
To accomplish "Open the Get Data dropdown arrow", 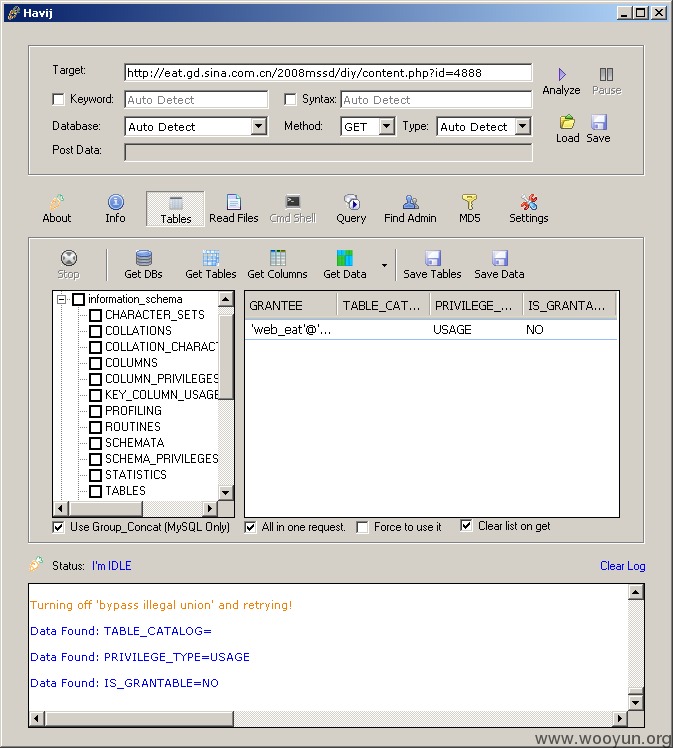I will [384, 265].
